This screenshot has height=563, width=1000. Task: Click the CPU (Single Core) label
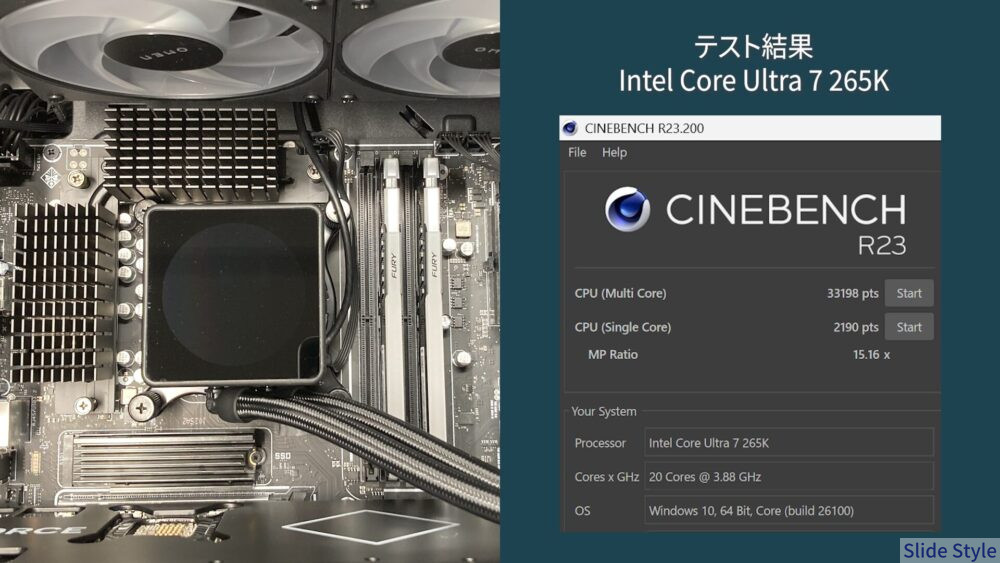pos(622,327)
